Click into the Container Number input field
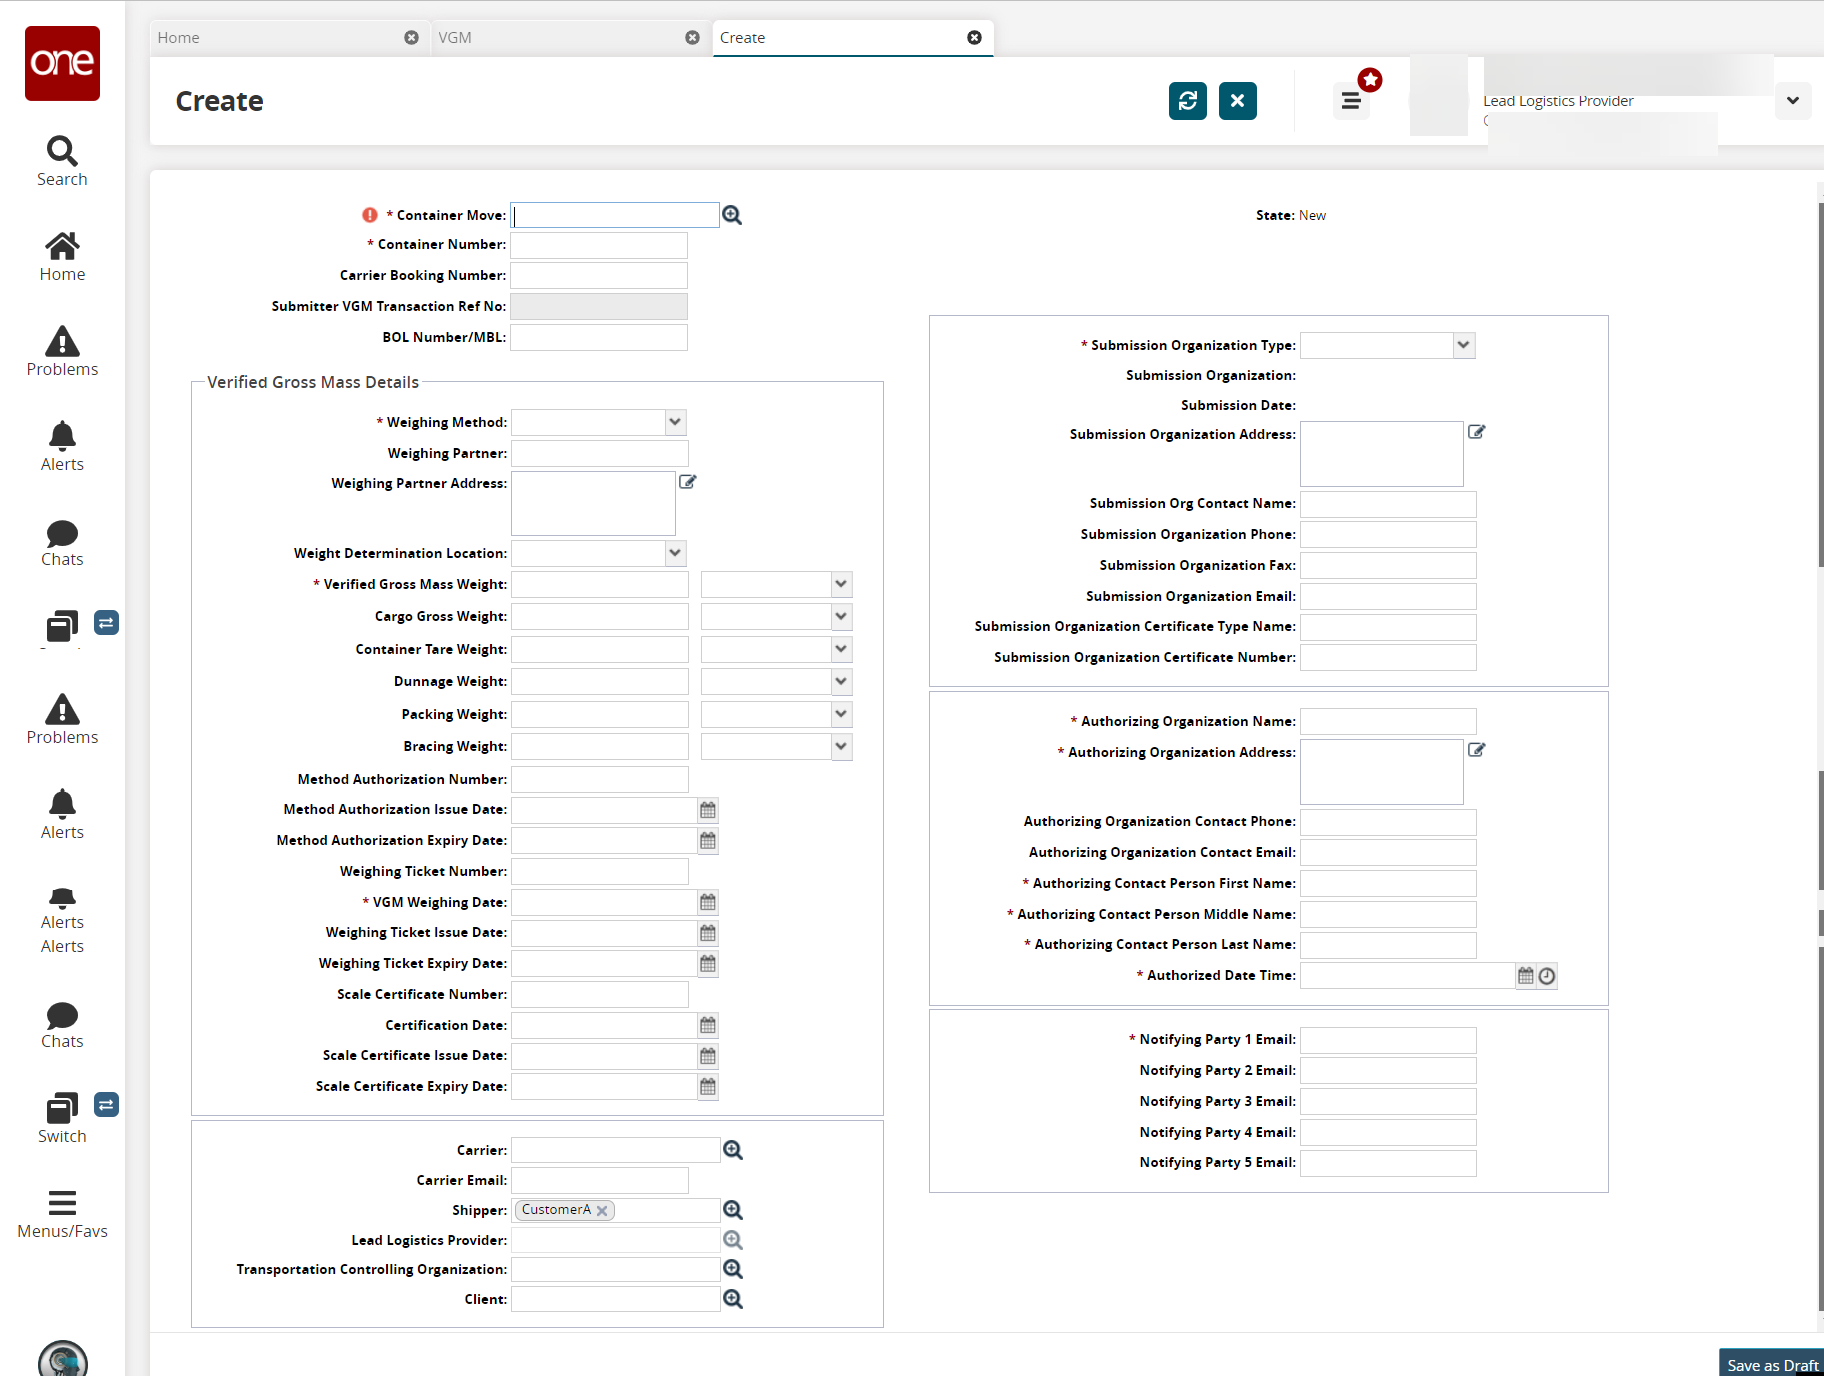 pos(599,245)
